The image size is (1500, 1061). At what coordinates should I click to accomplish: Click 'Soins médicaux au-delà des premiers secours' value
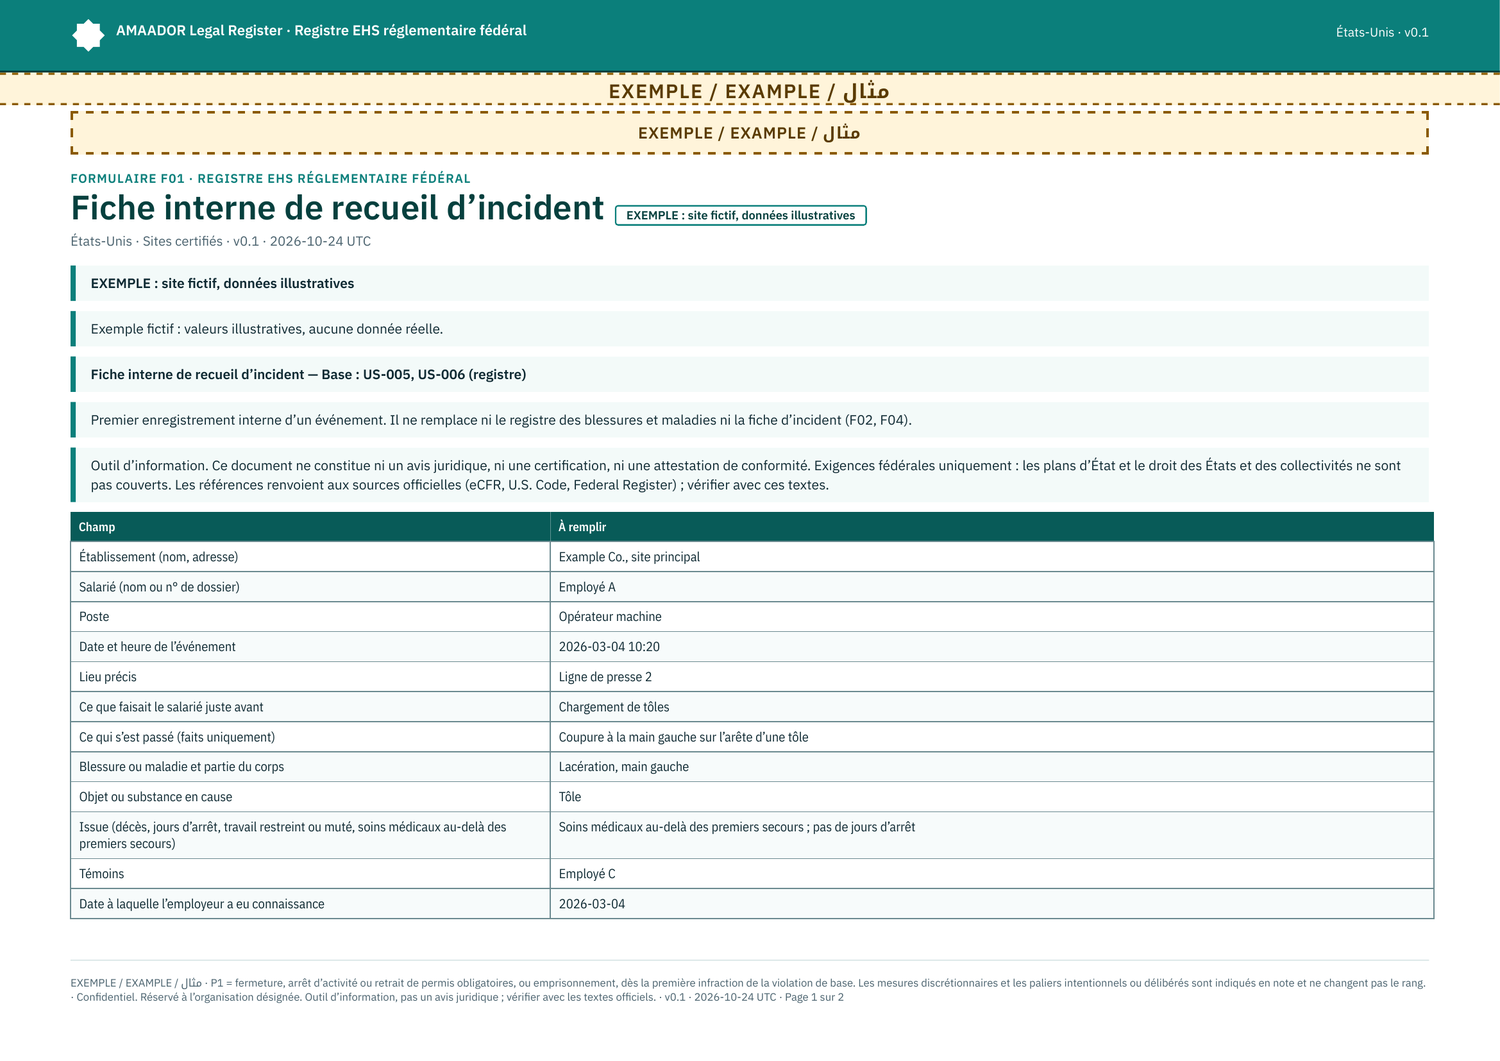(x=992, y=835)
